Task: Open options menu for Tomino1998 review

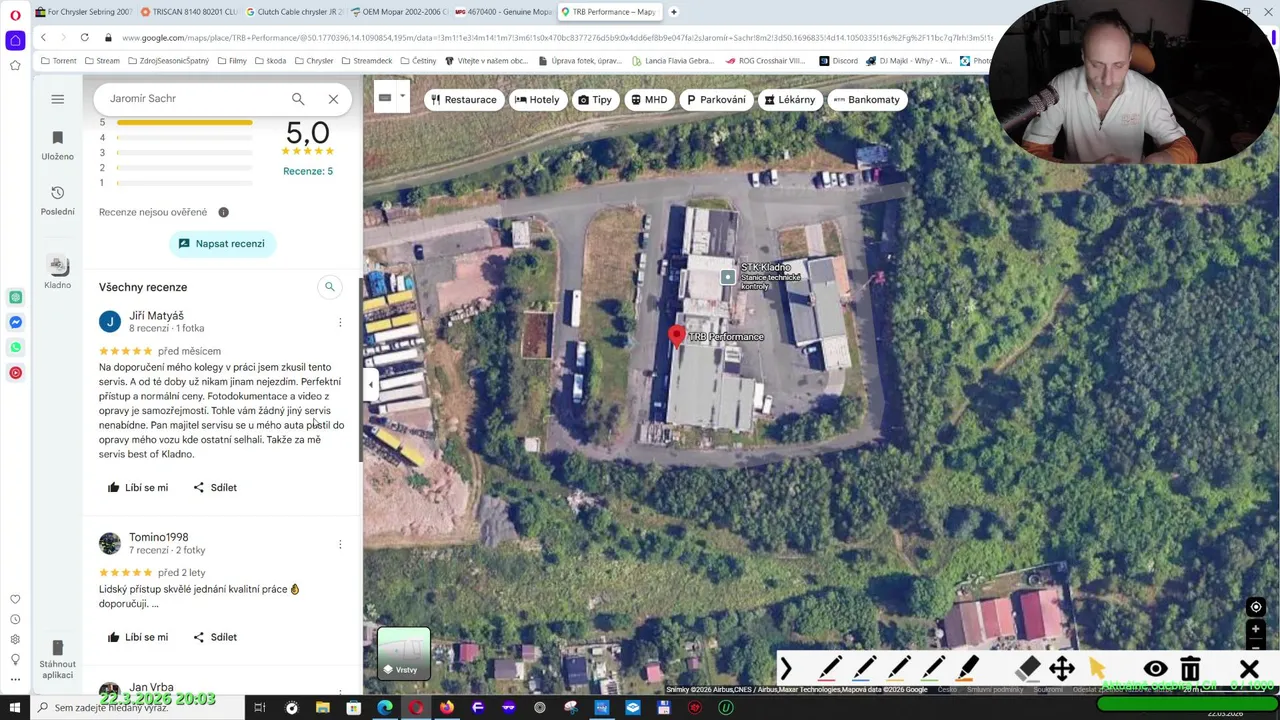Action: click(340, 544)
